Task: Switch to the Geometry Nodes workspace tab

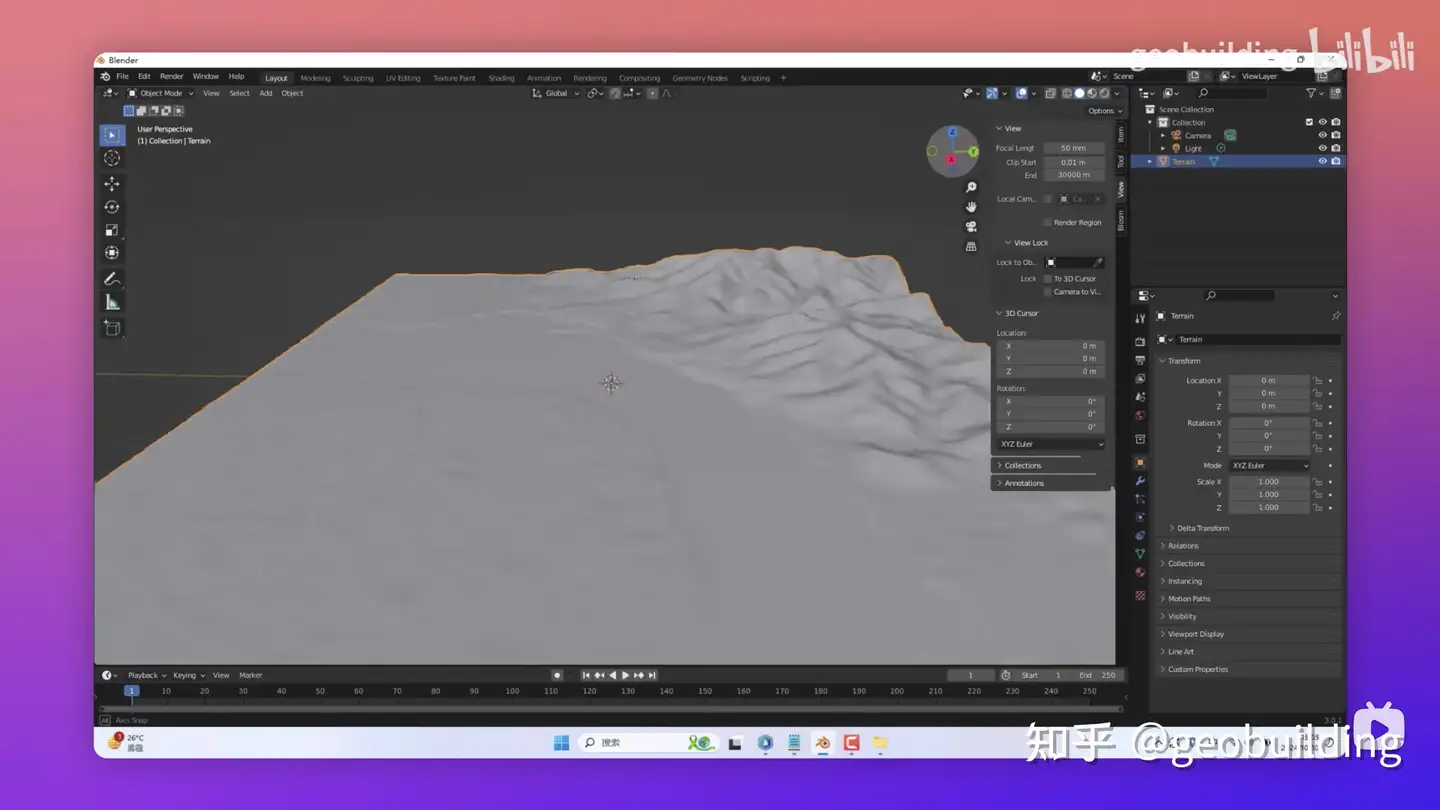Action: (700, 78)
